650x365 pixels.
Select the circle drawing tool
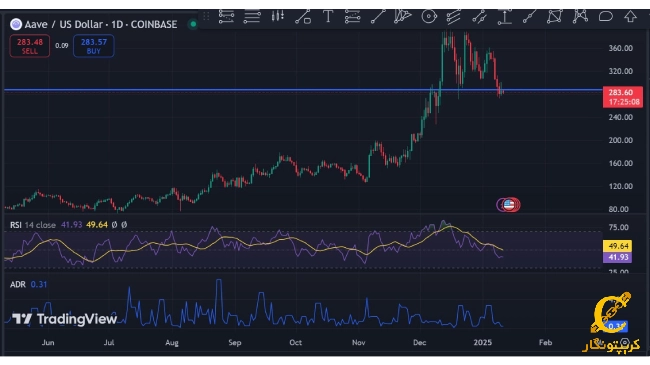pos(429,17)
